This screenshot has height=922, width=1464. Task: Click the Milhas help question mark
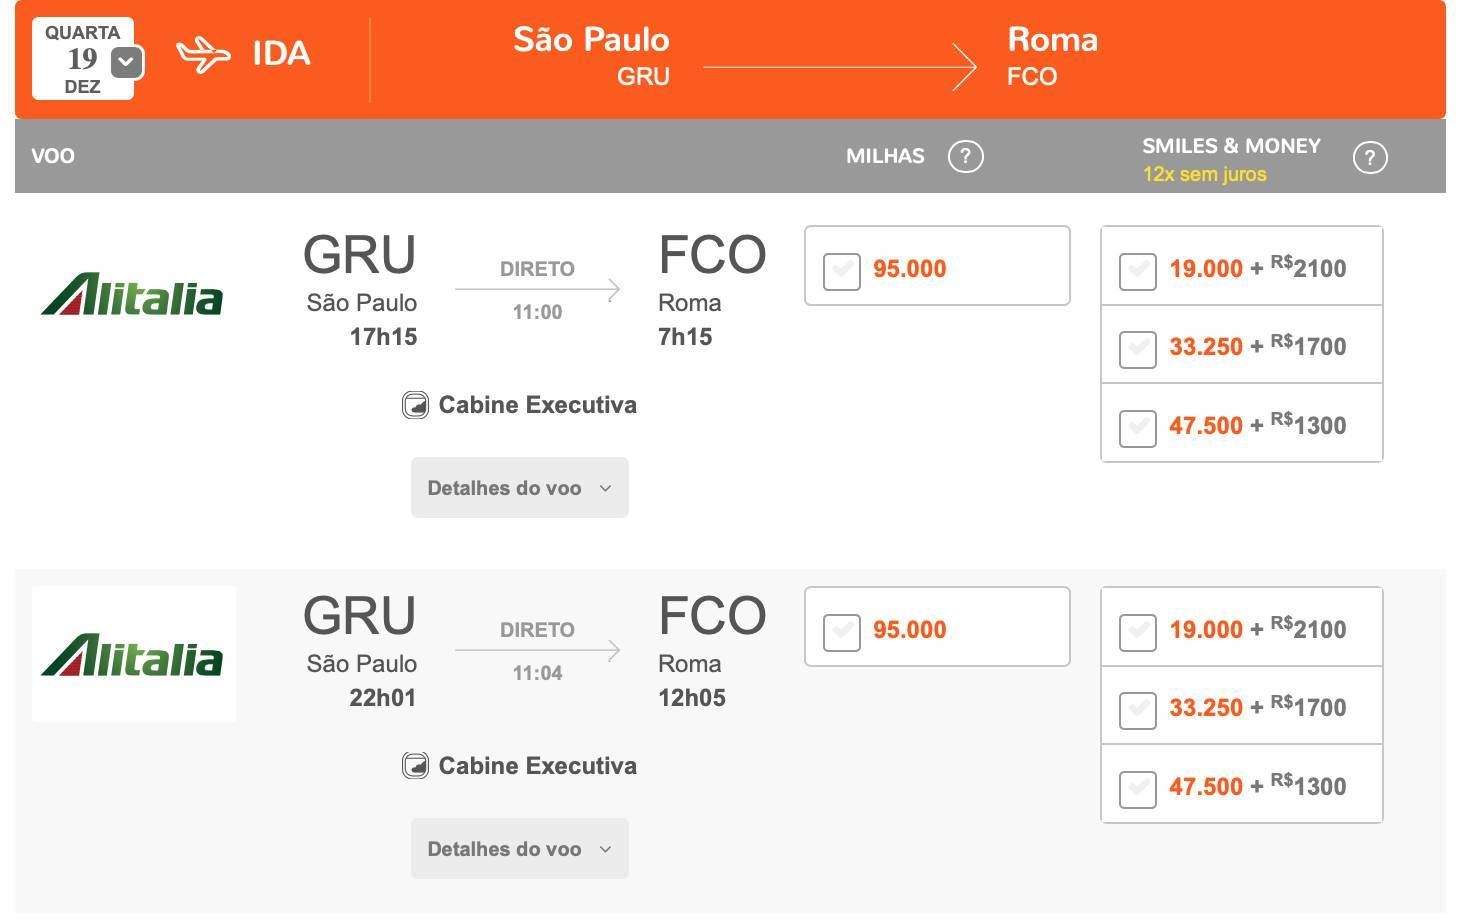965,156
